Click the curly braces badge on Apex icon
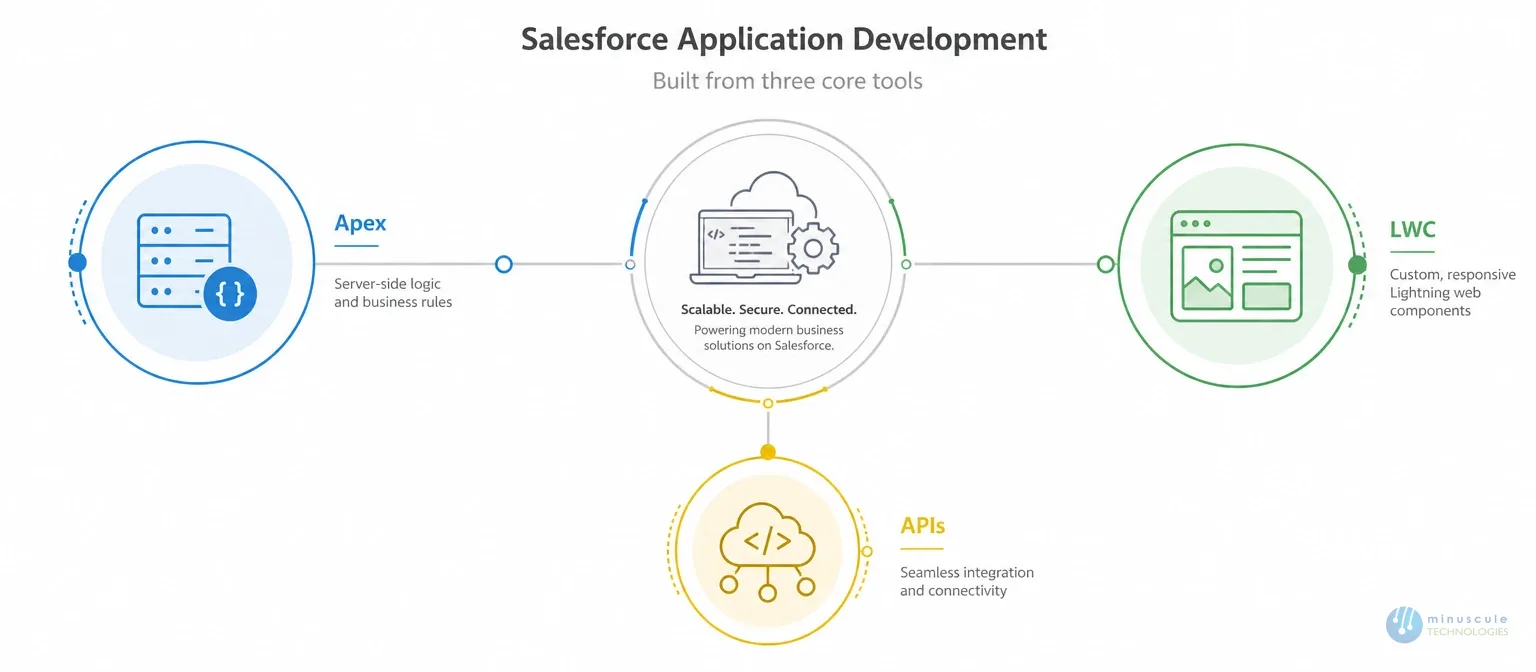The width and height of the screenshot is (1536, 672). tap(229, 294)
